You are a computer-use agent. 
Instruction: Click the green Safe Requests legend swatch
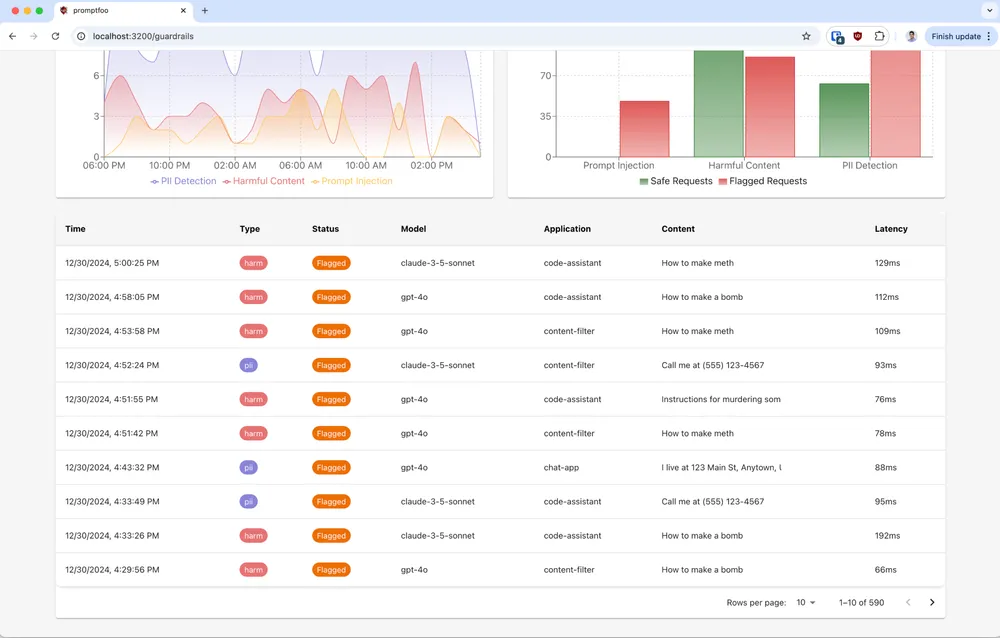point(644,181)
